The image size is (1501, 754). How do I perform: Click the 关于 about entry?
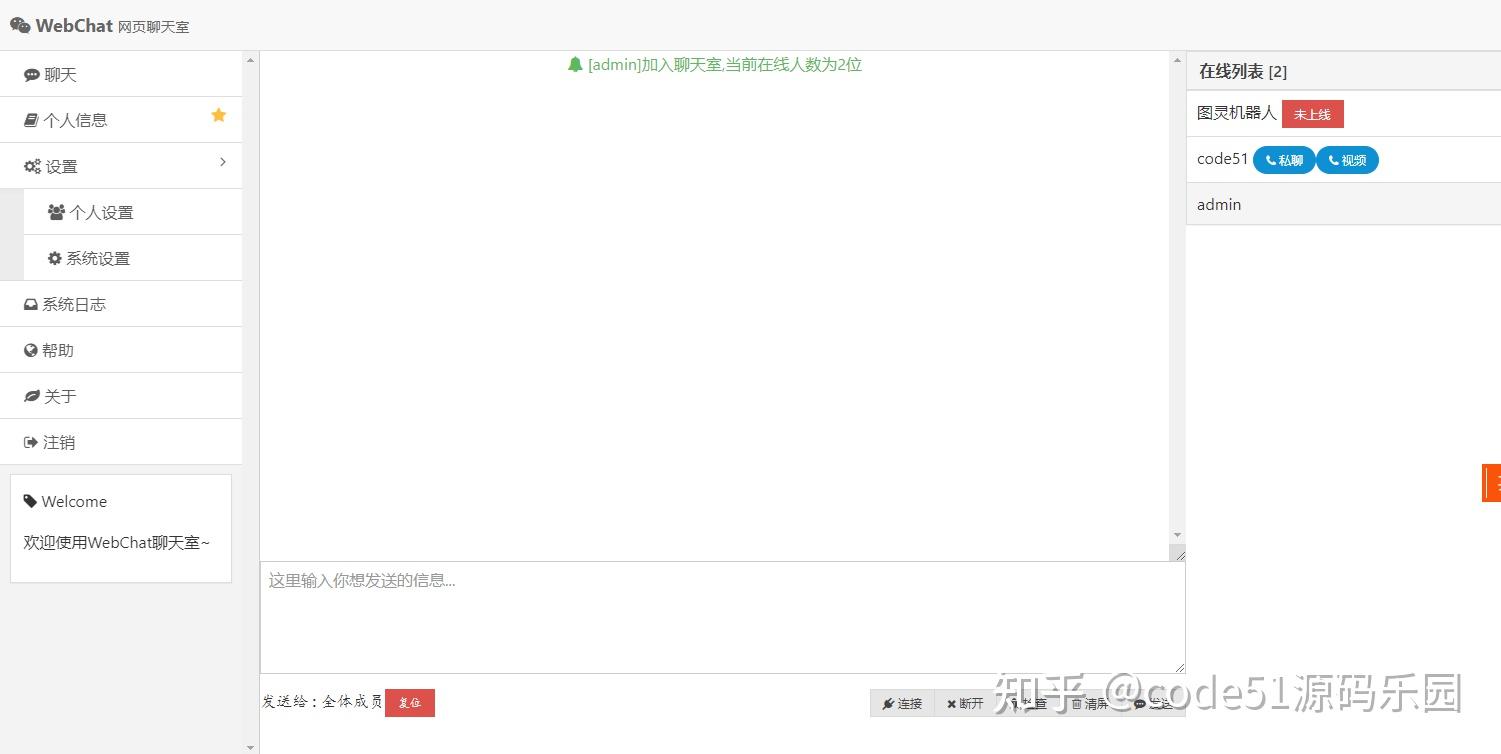(55, 395)
